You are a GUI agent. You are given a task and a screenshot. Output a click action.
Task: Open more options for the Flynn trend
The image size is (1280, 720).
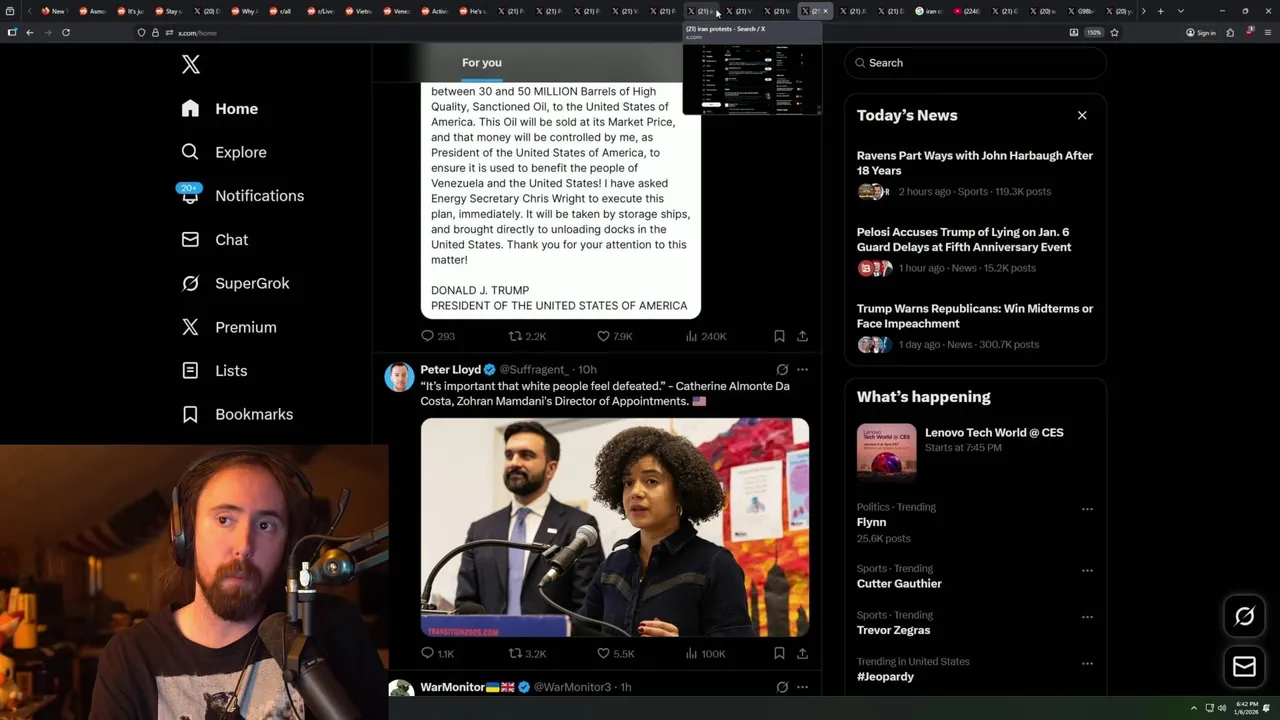click(x=1087, y=509)
